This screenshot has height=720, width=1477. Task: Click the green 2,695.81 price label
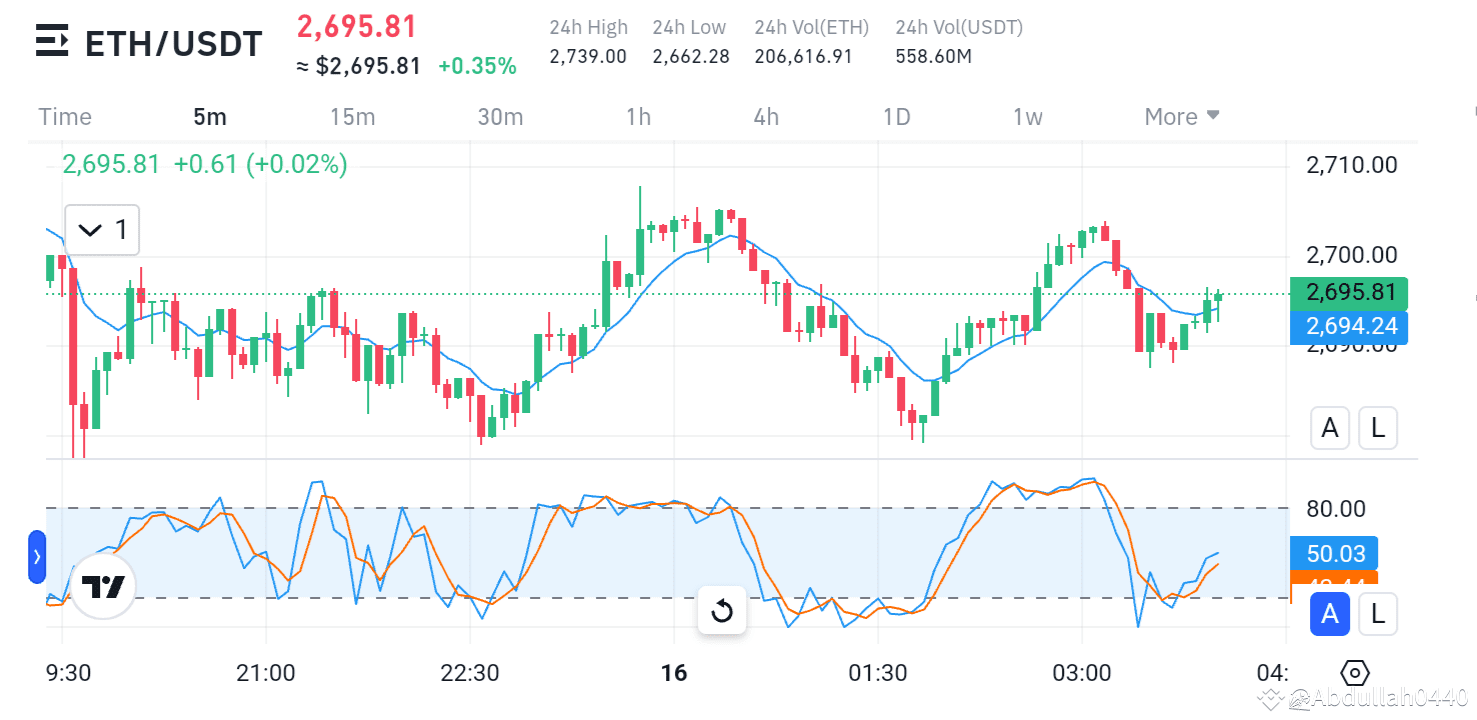click(1348, 293)
